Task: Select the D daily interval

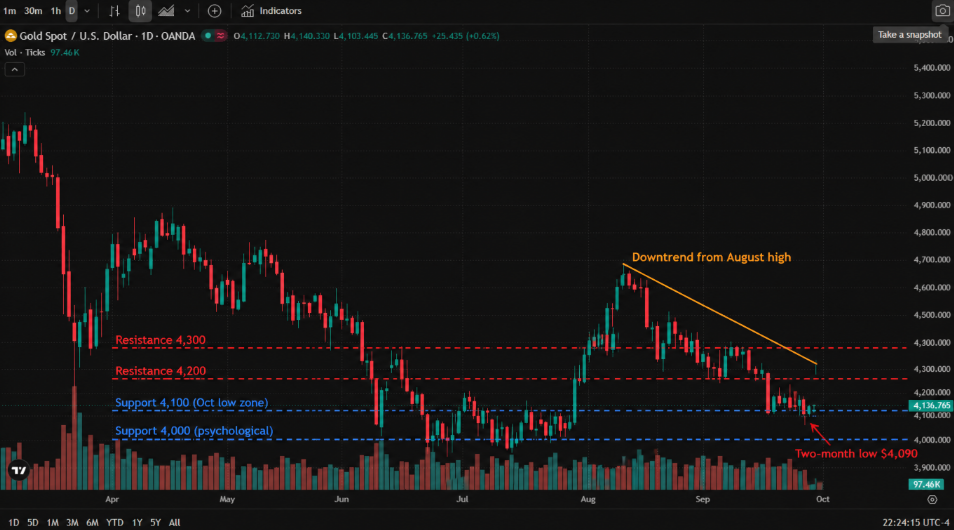Action: (x=72, y=11)
